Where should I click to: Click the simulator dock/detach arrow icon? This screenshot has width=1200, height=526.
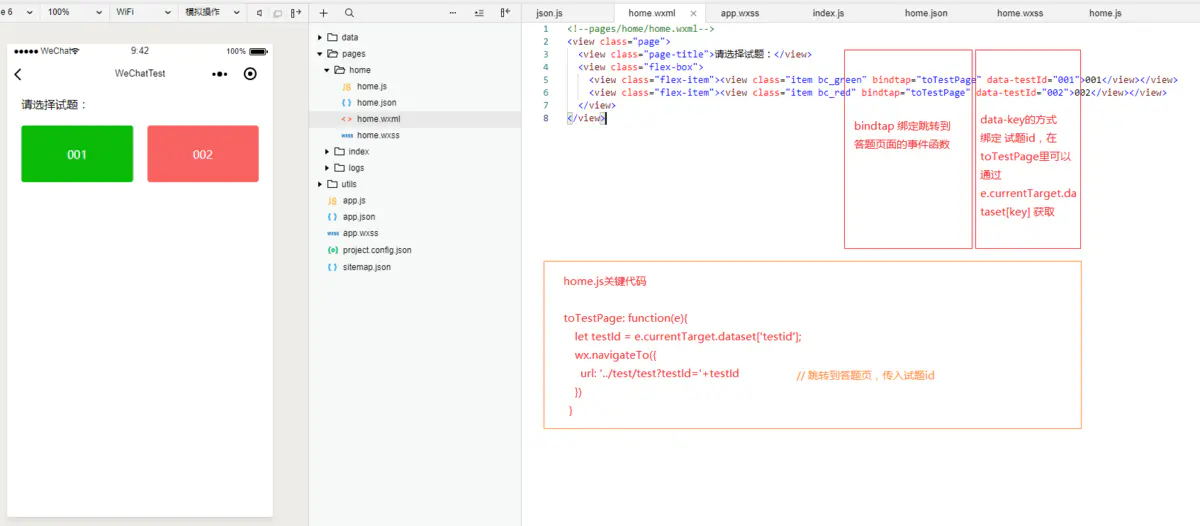pos(296,13)
